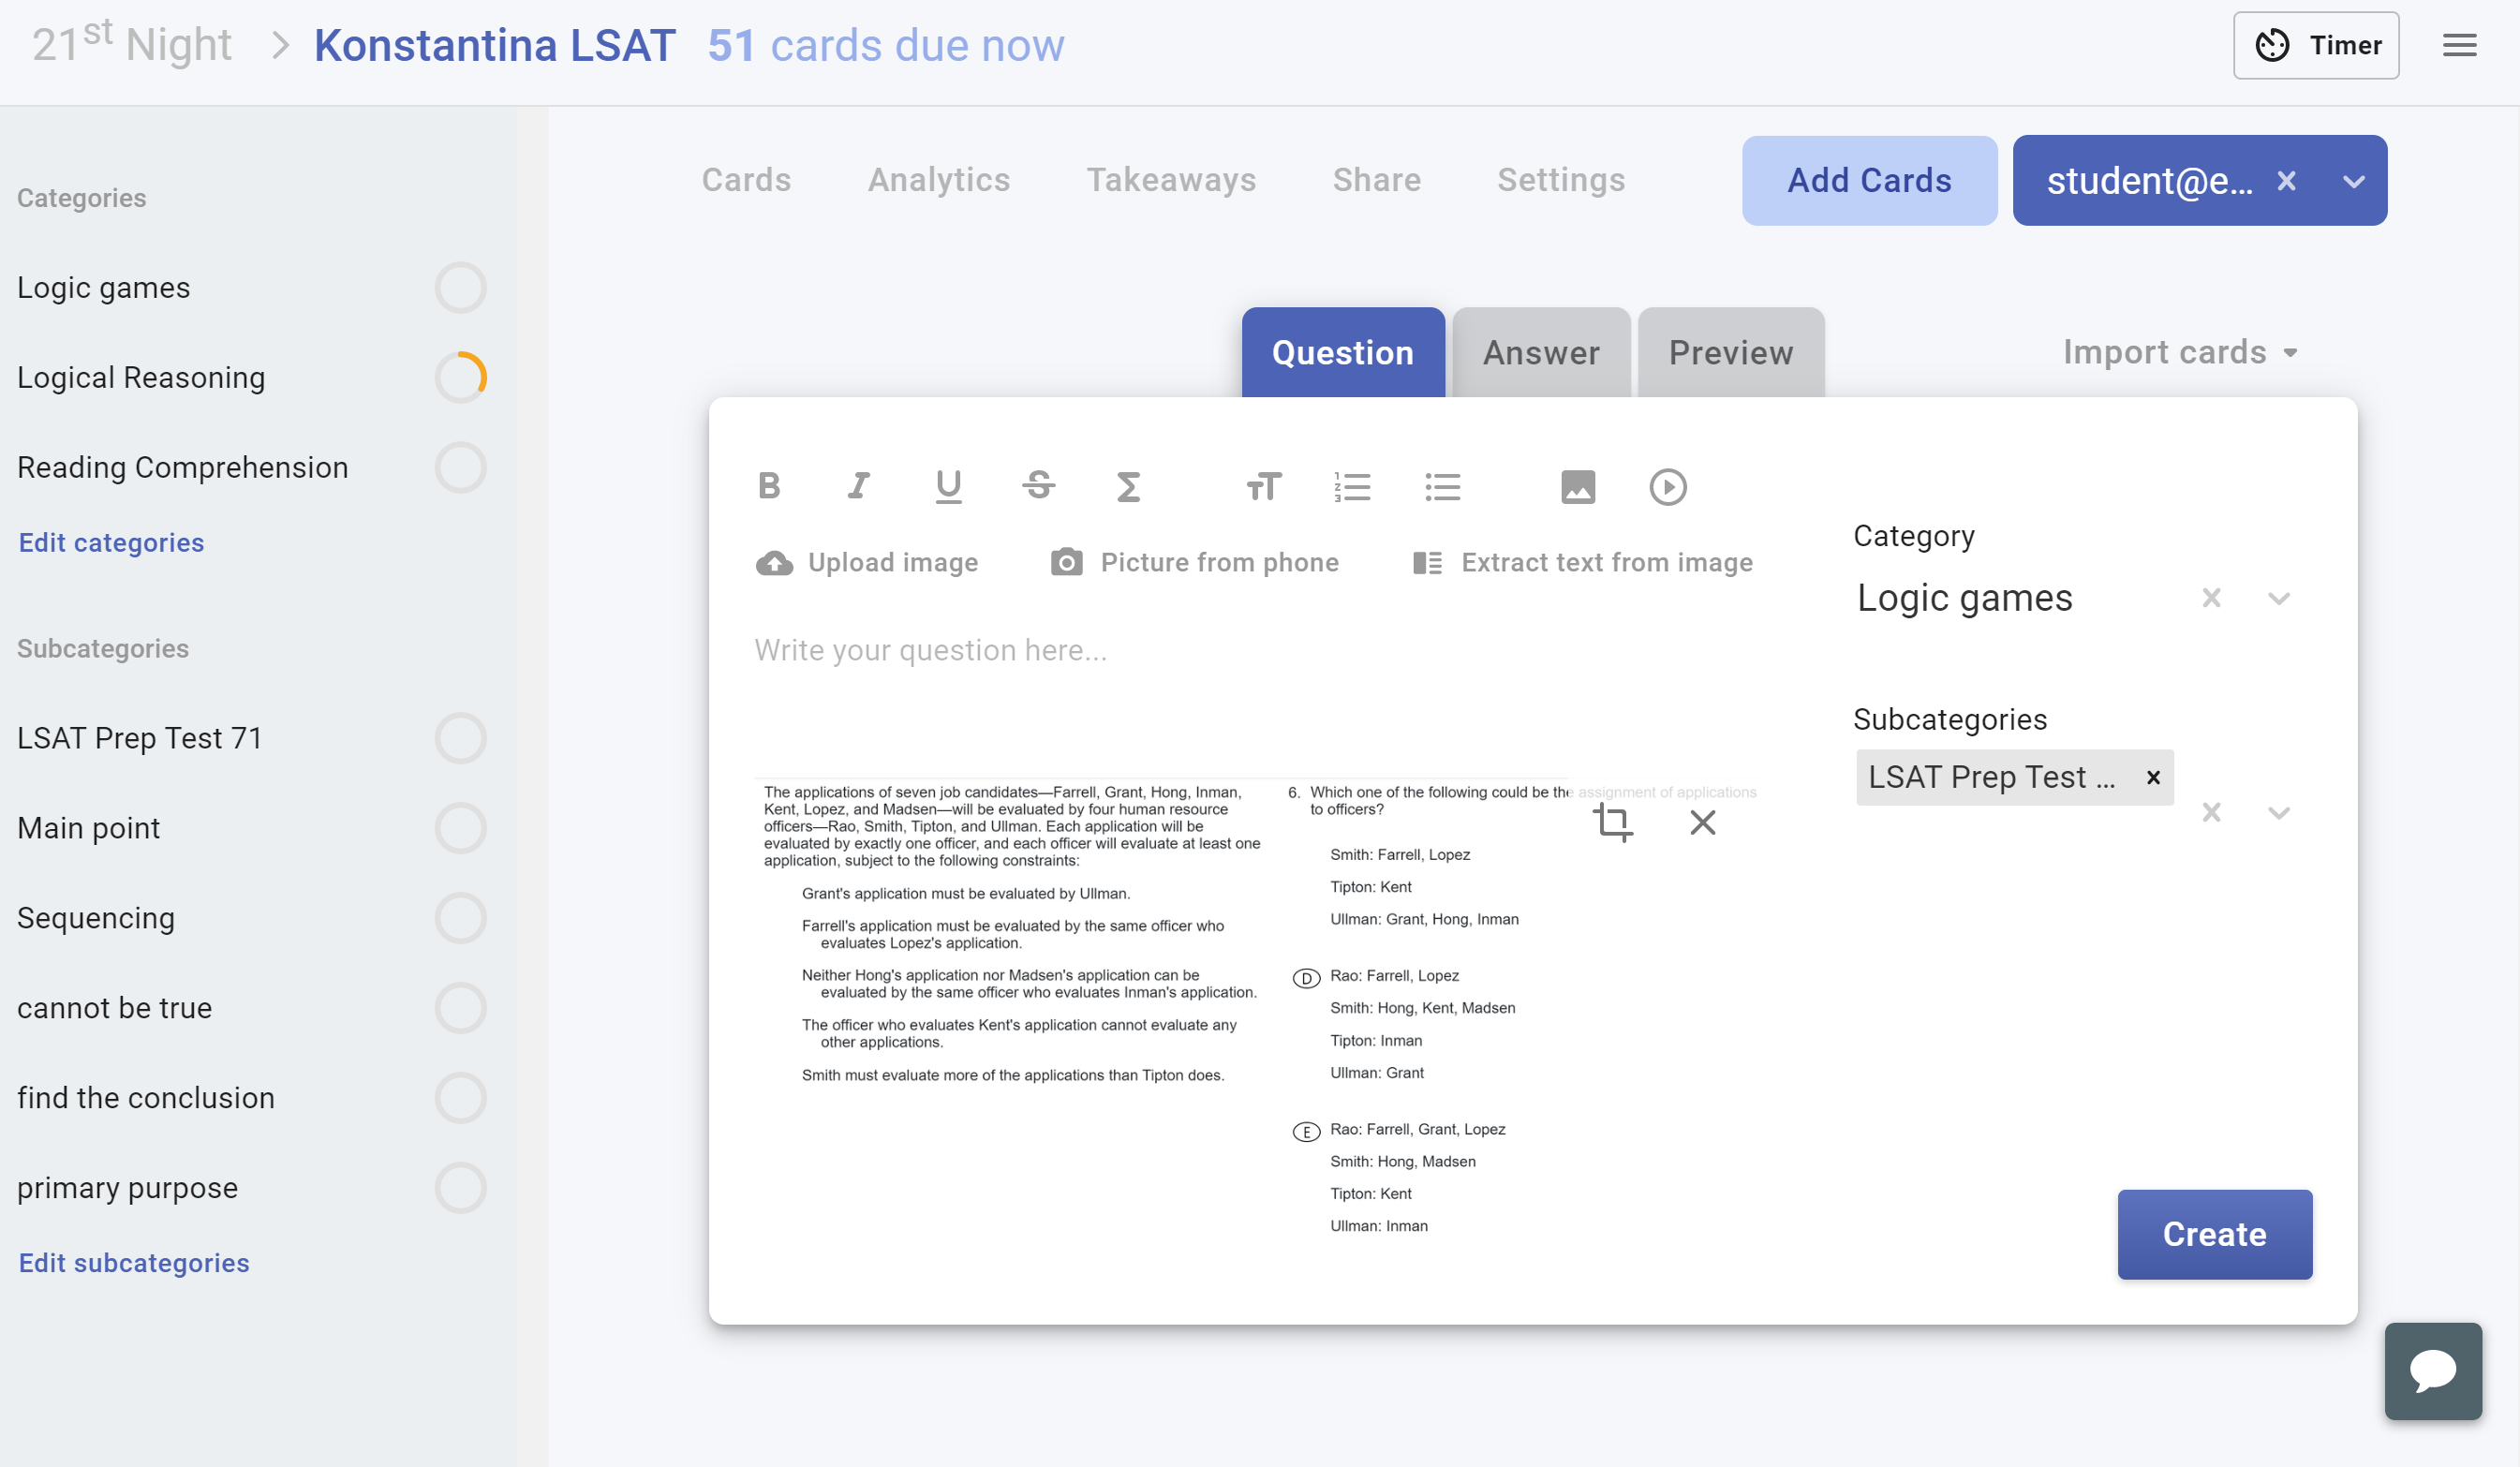Open the Import cards dropdown
Image resolution: width=2520 pixels, height=1467 pixels.
(x=2180, y=352)
